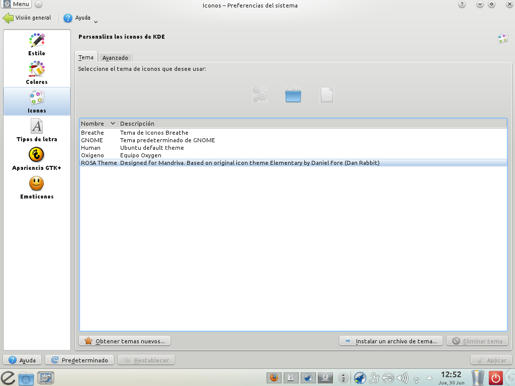Sort list by Descripción column header
The image size is (515, 386).
(x=137, y=123)
